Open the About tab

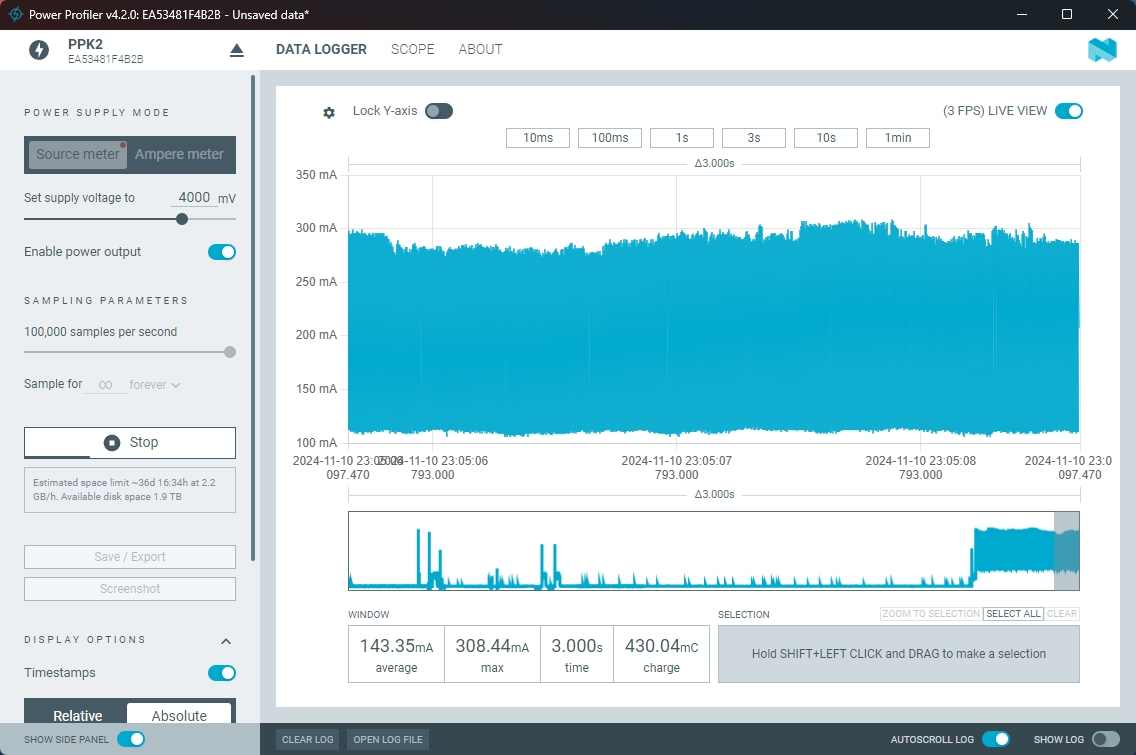(x=480, y=49)
